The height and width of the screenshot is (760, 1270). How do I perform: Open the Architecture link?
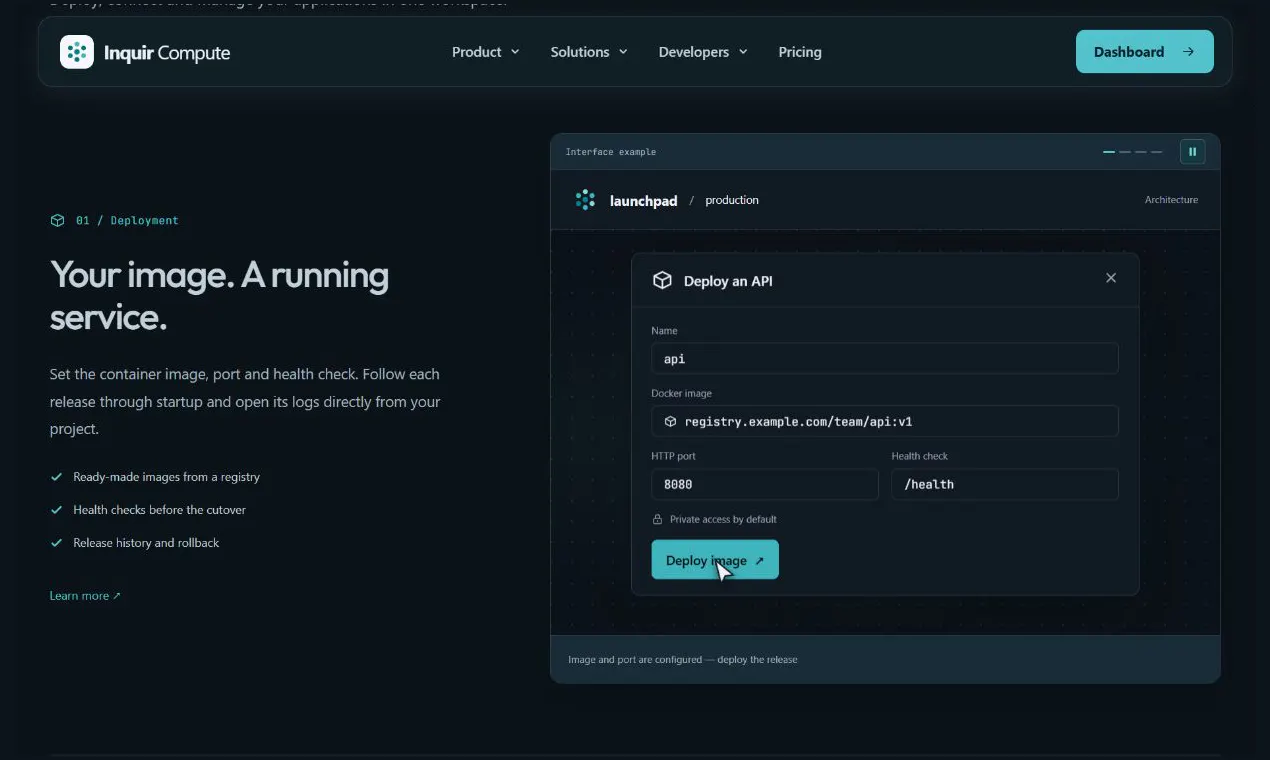[1171, 200]
